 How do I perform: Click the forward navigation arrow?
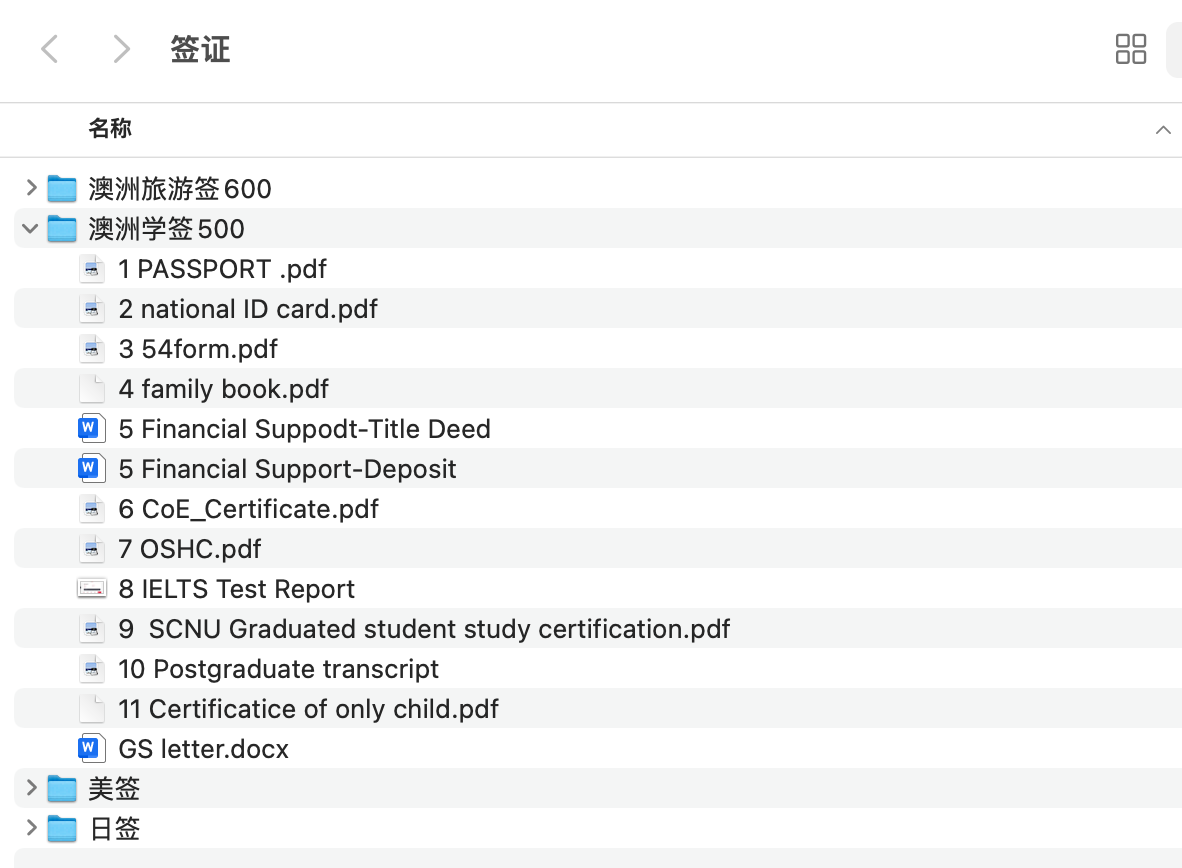point(121,48)
